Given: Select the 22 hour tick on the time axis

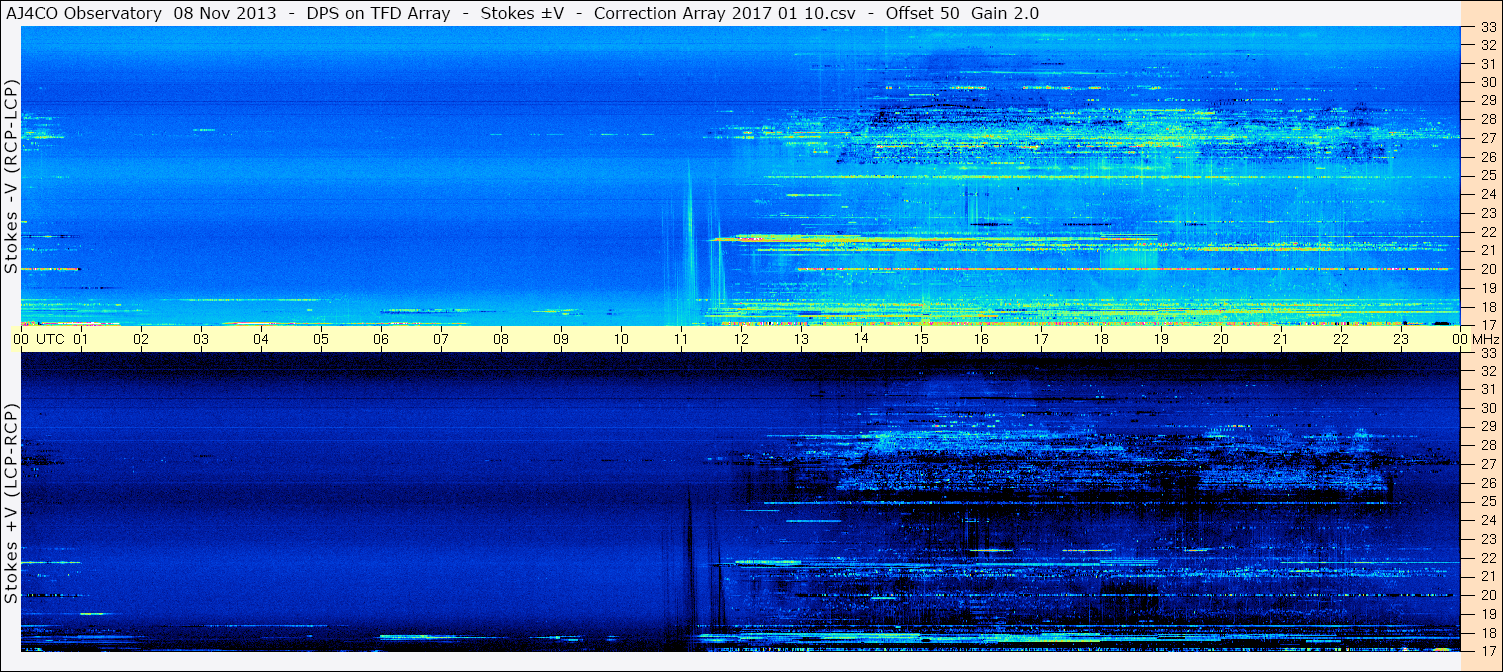Looking at the screenshot, I should coord(1341,339).
